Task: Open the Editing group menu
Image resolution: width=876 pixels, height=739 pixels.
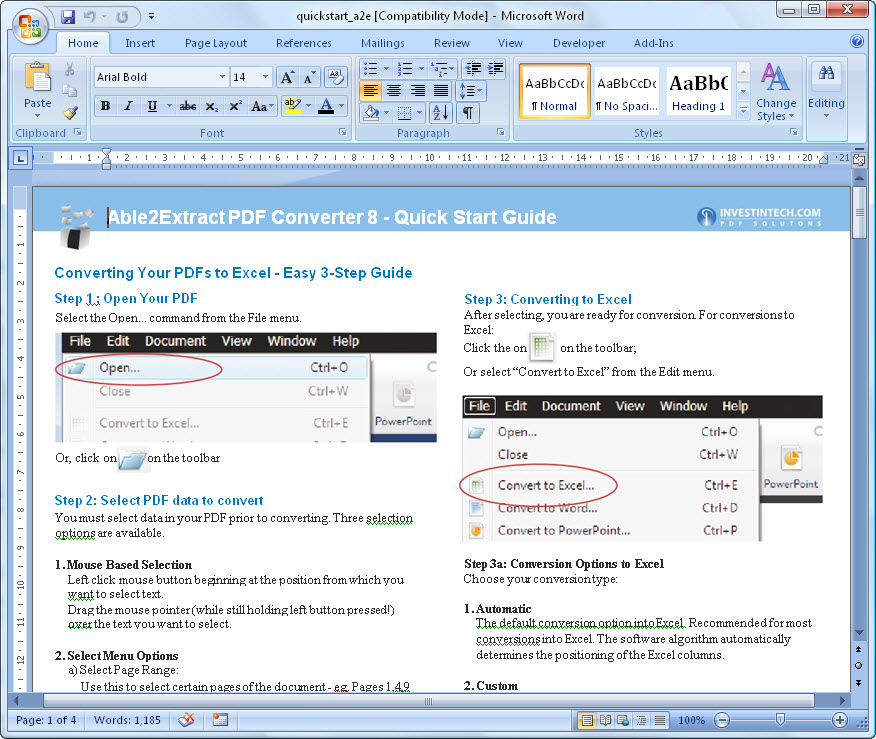Action: (x=826, y=92)
